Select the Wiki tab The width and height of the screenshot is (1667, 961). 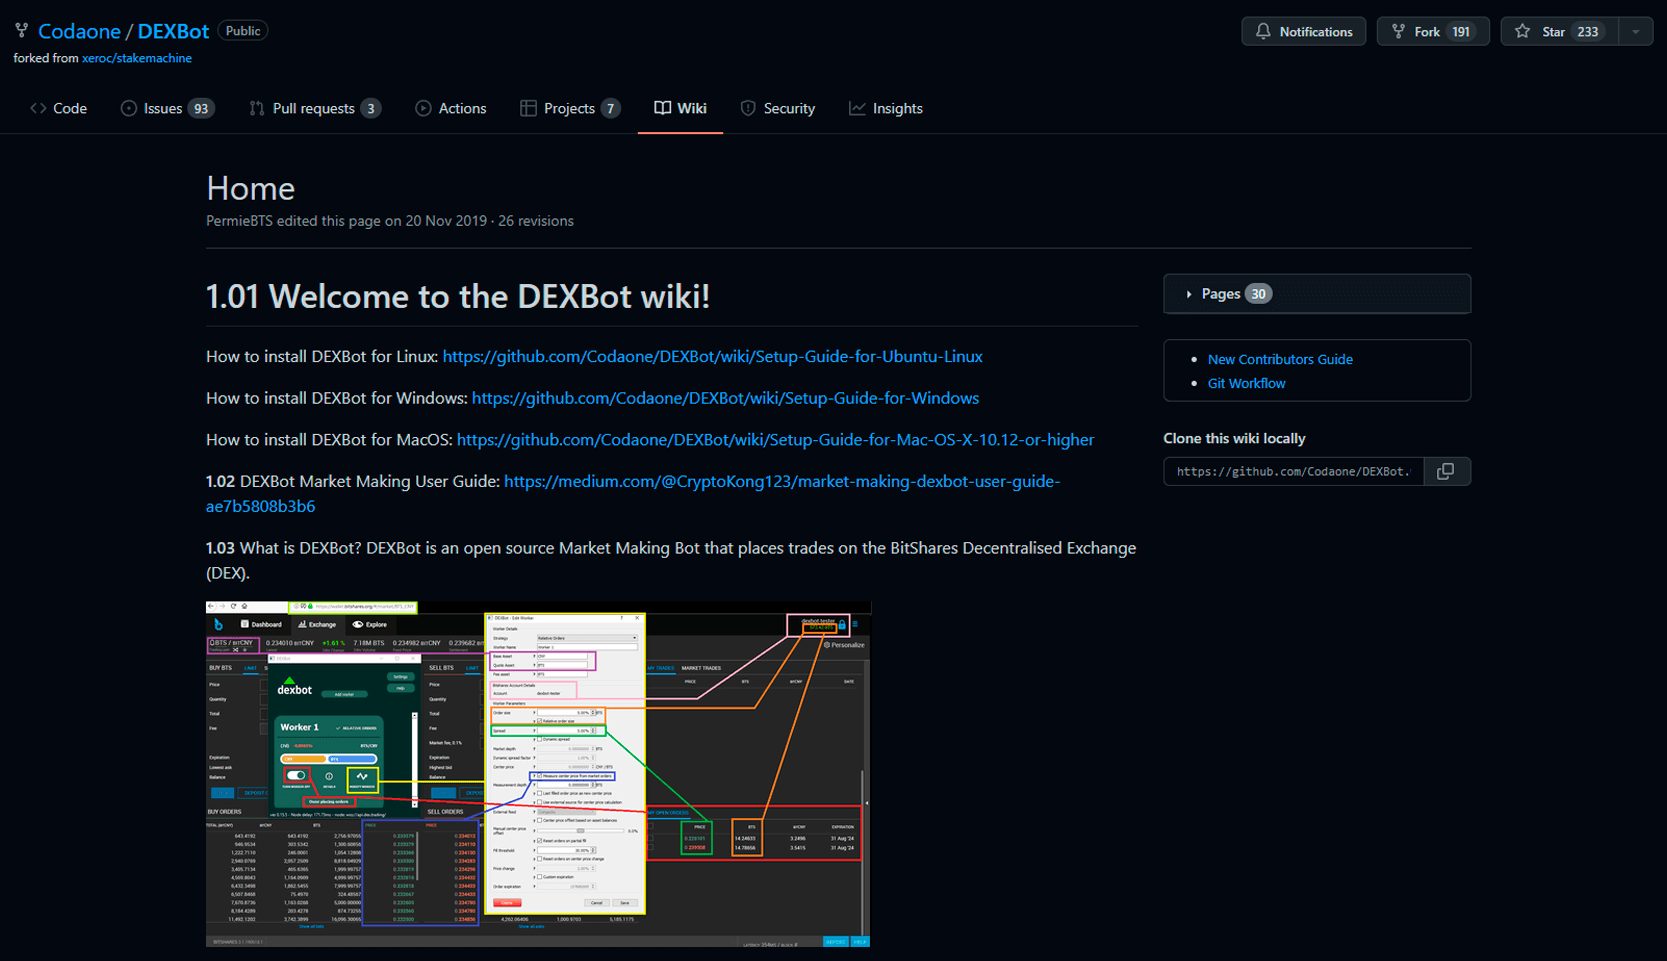pos(681,108)
